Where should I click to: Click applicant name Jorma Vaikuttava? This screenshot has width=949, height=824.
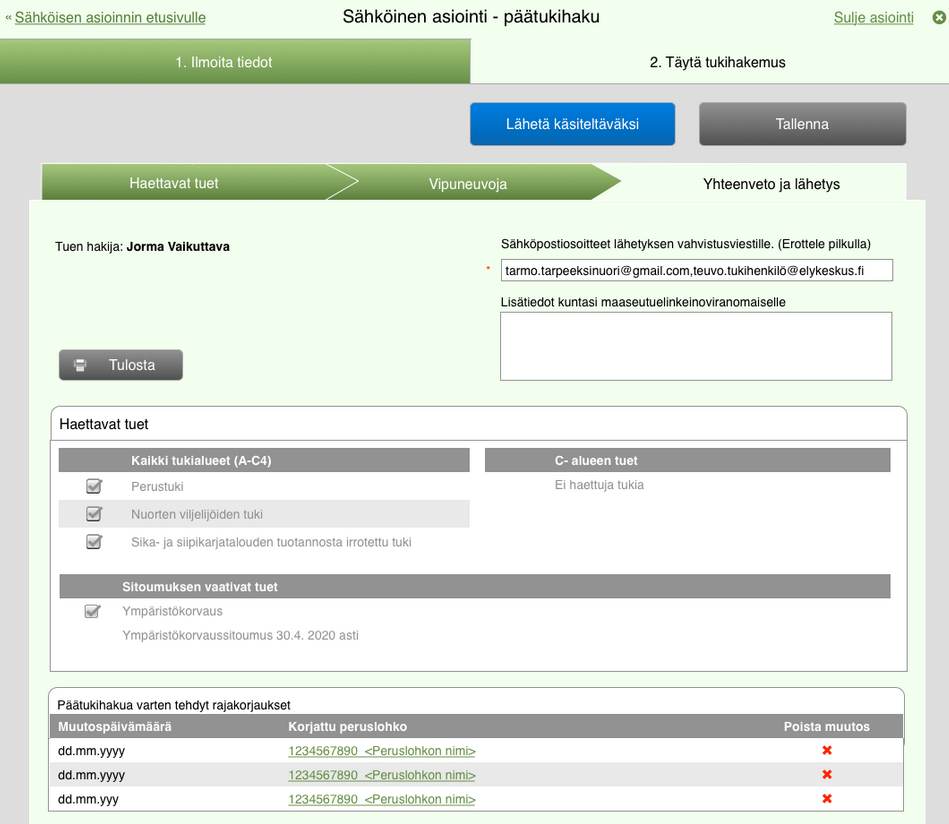click(x=178, y=246)
